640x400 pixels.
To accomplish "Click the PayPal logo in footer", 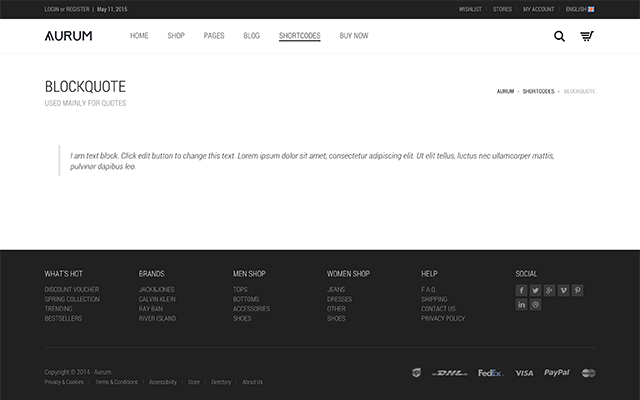I will tap(557, 373).
